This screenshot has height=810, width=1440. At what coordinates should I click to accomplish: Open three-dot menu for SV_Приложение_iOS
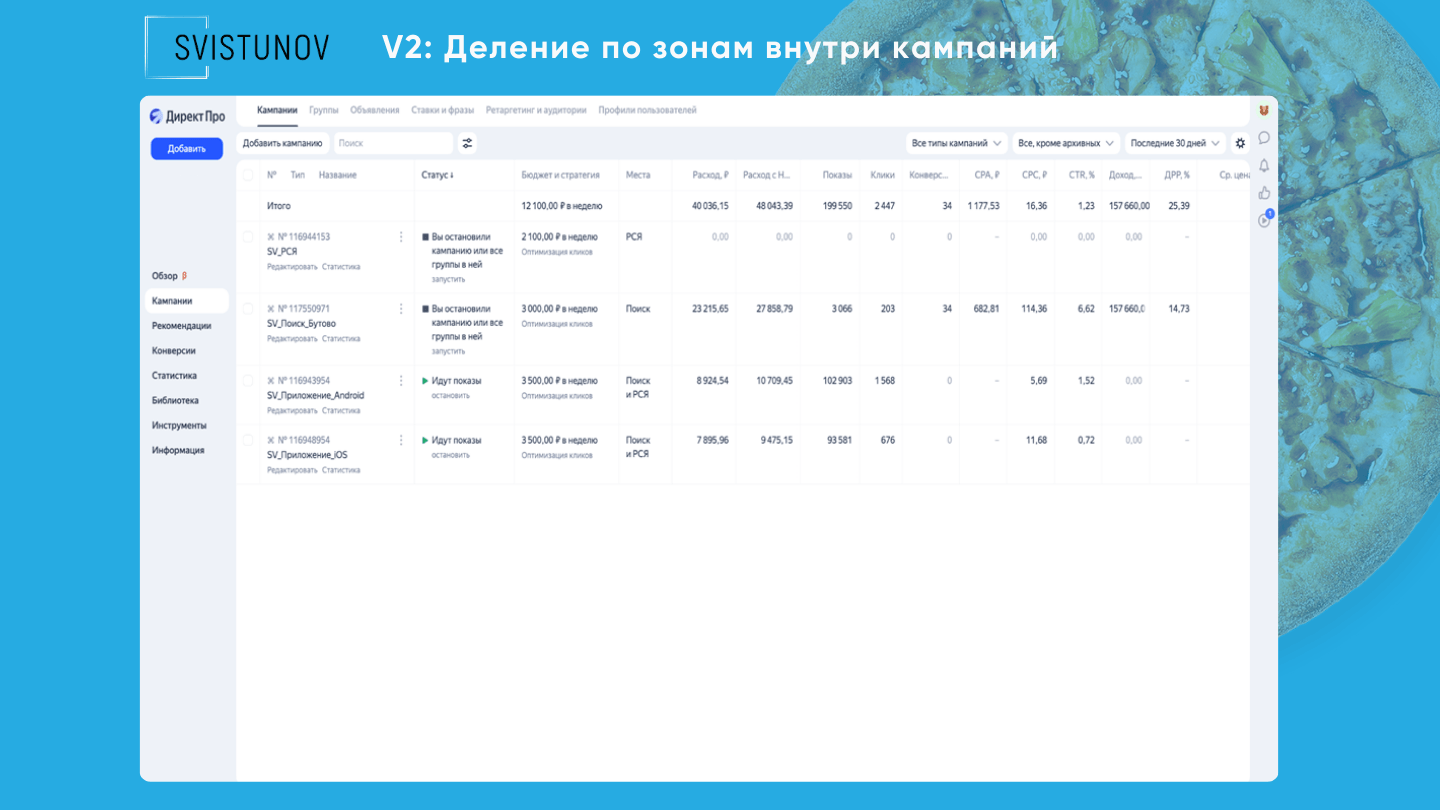pyautogui.click(x=401, y=440)
